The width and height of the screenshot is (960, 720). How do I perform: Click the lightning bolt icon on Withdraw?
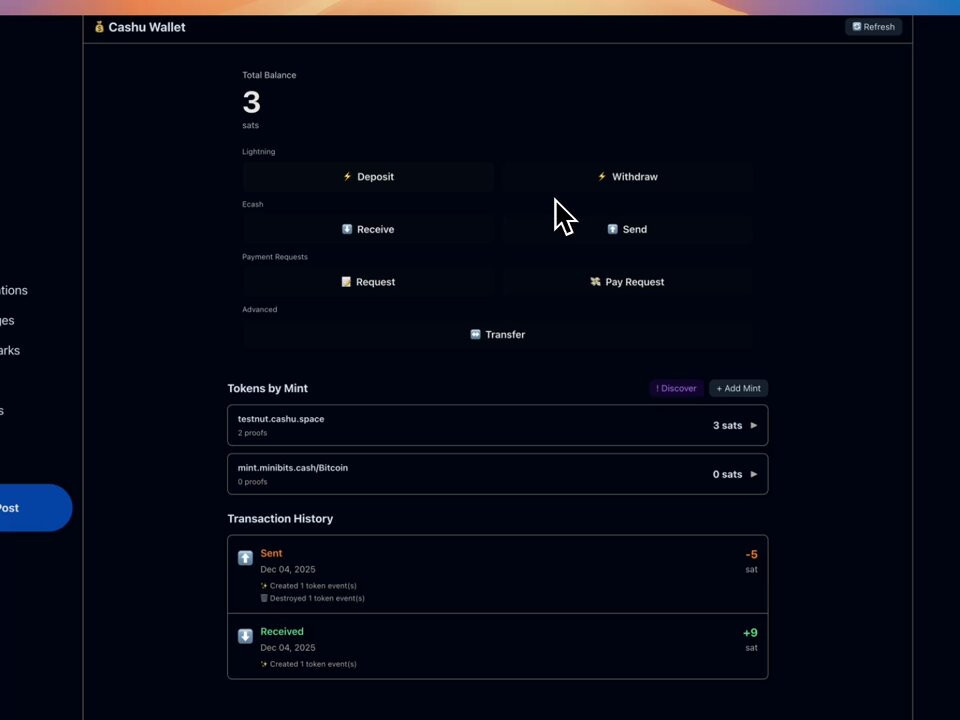click(602, 176)
